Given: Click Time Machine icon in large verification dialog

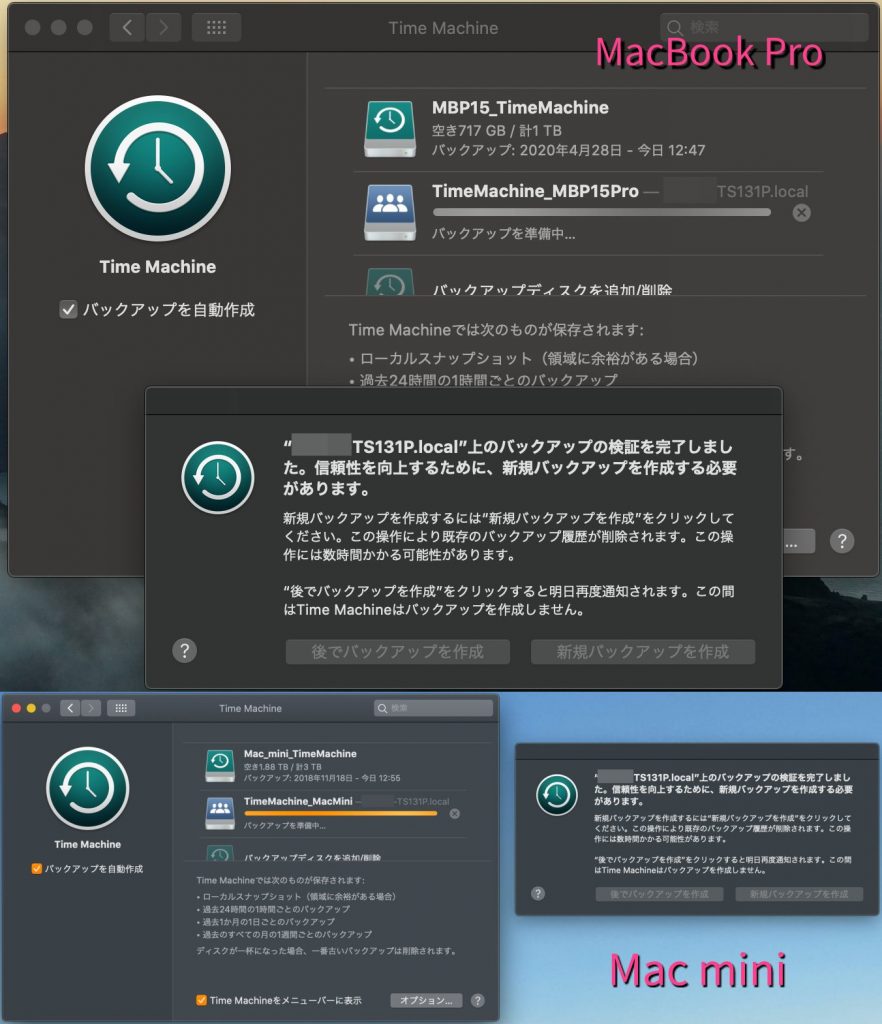Looking at the screenshot, I should point(217,477).
